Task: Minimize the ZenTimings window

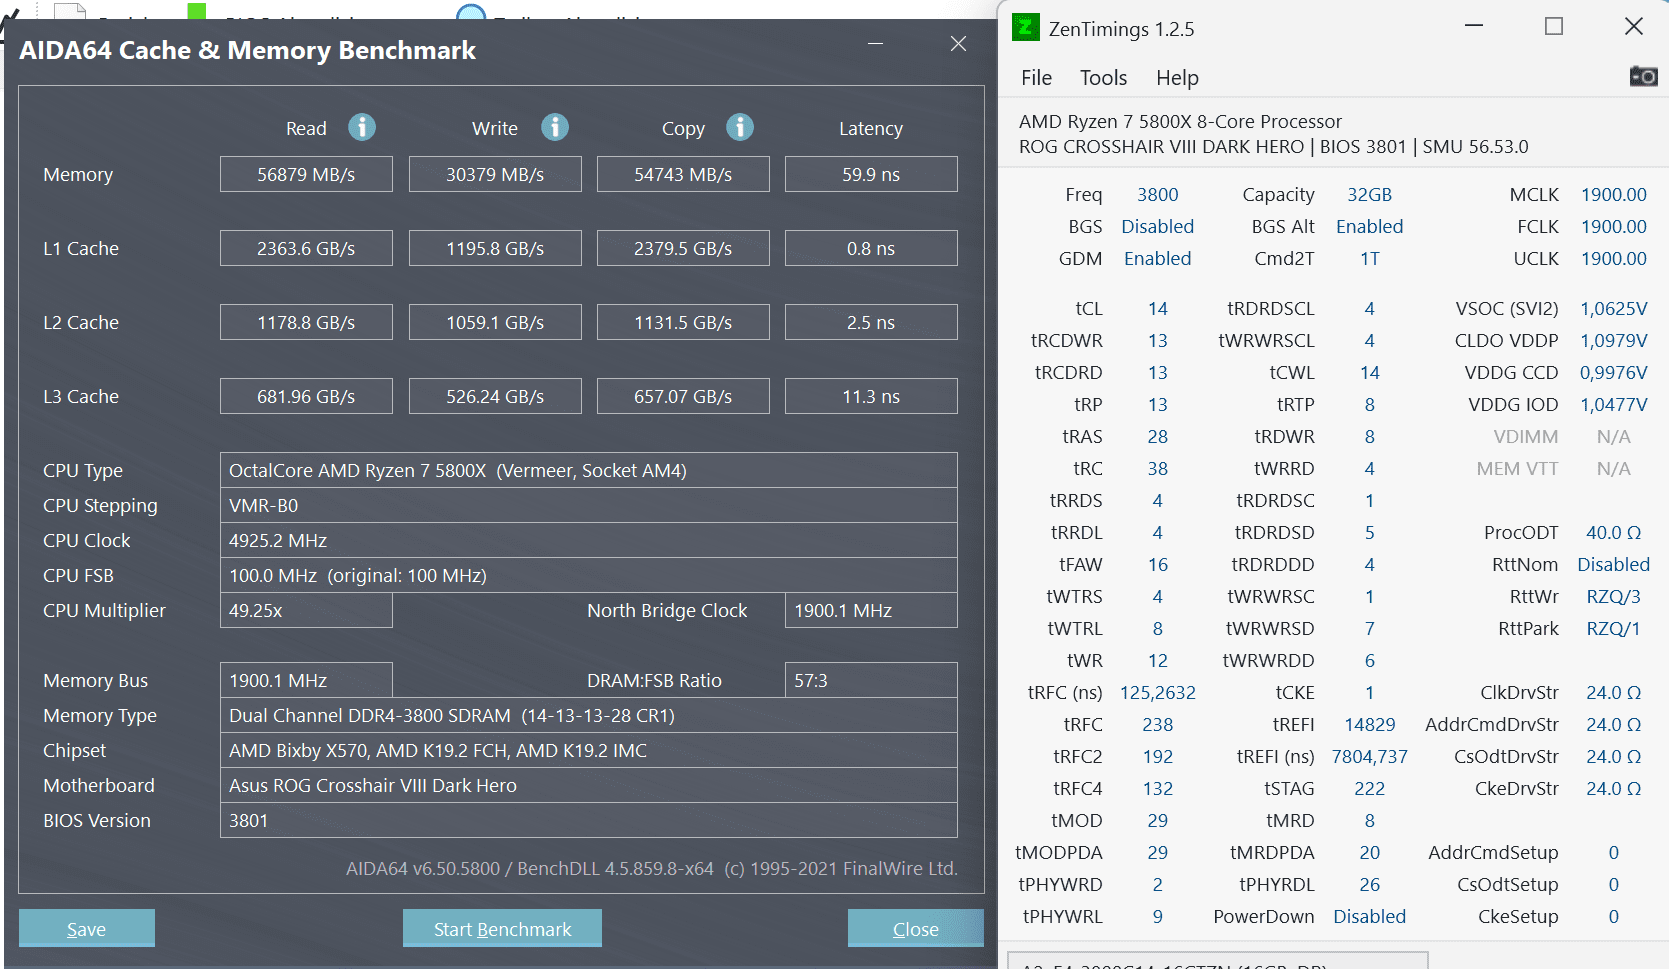Action: 1474,26
